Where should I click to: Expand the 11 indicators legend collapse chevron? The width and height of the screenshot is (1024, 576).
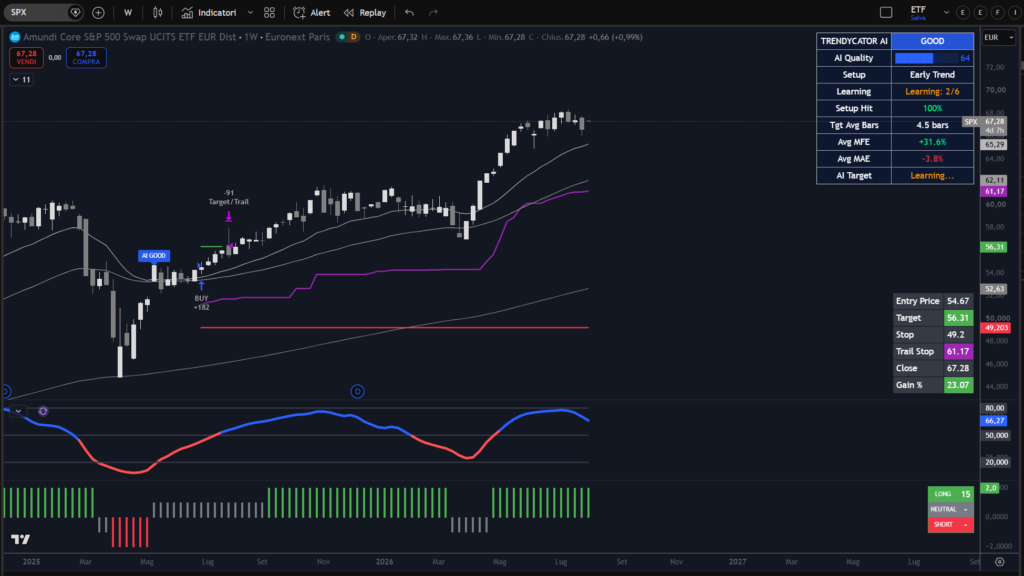(22, 80)
